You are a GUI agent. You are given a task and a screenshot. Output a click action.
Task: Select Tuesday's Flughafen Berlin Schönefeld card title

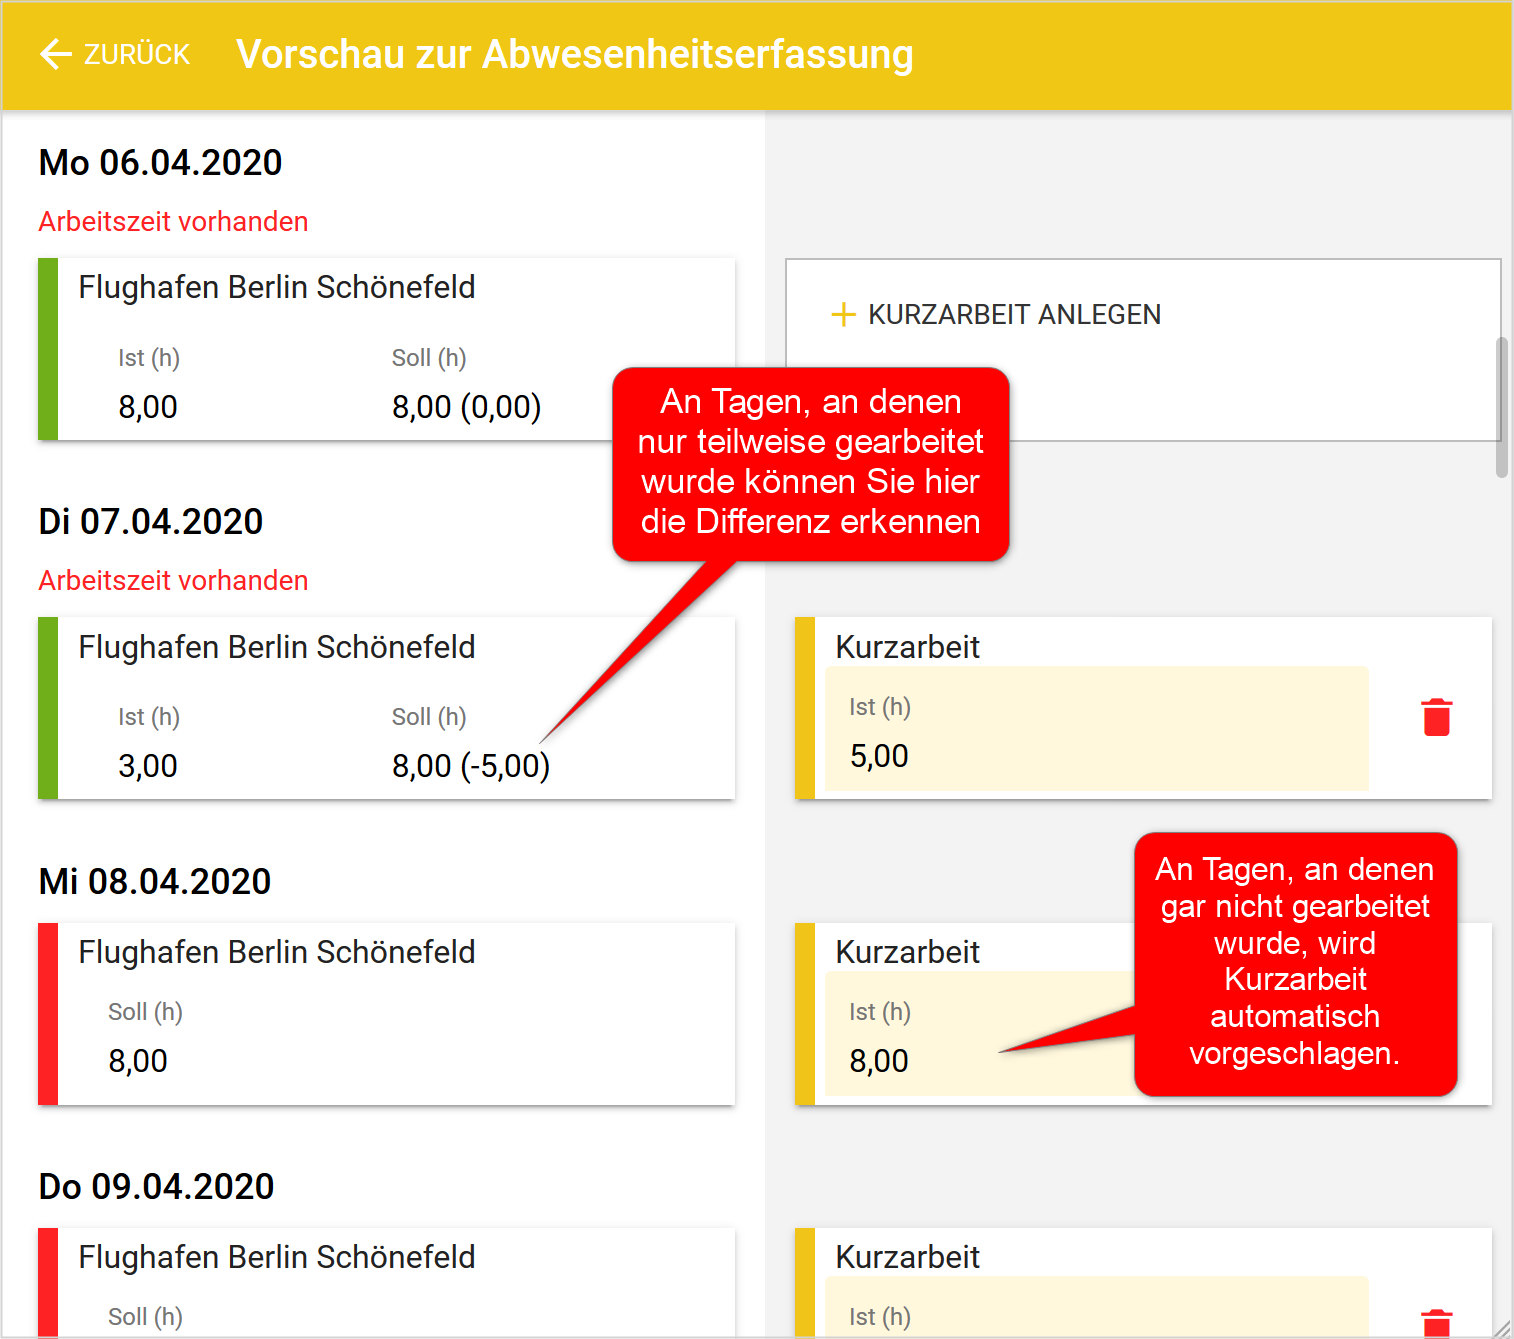(277, 647)
